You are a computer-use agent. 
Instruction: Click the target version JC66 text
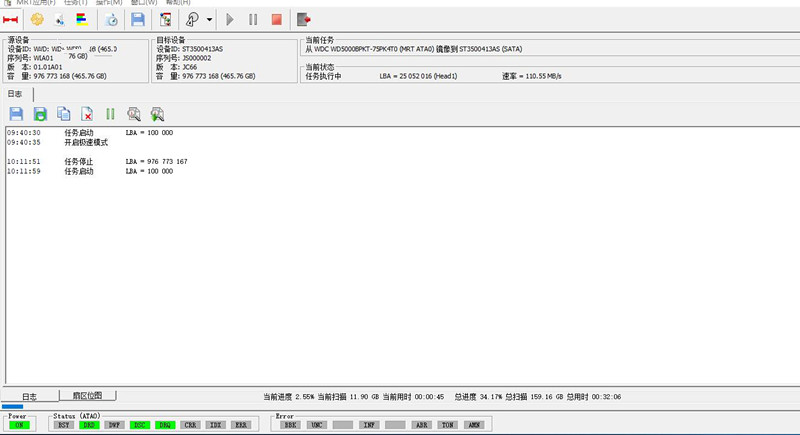tap(189, 67)
